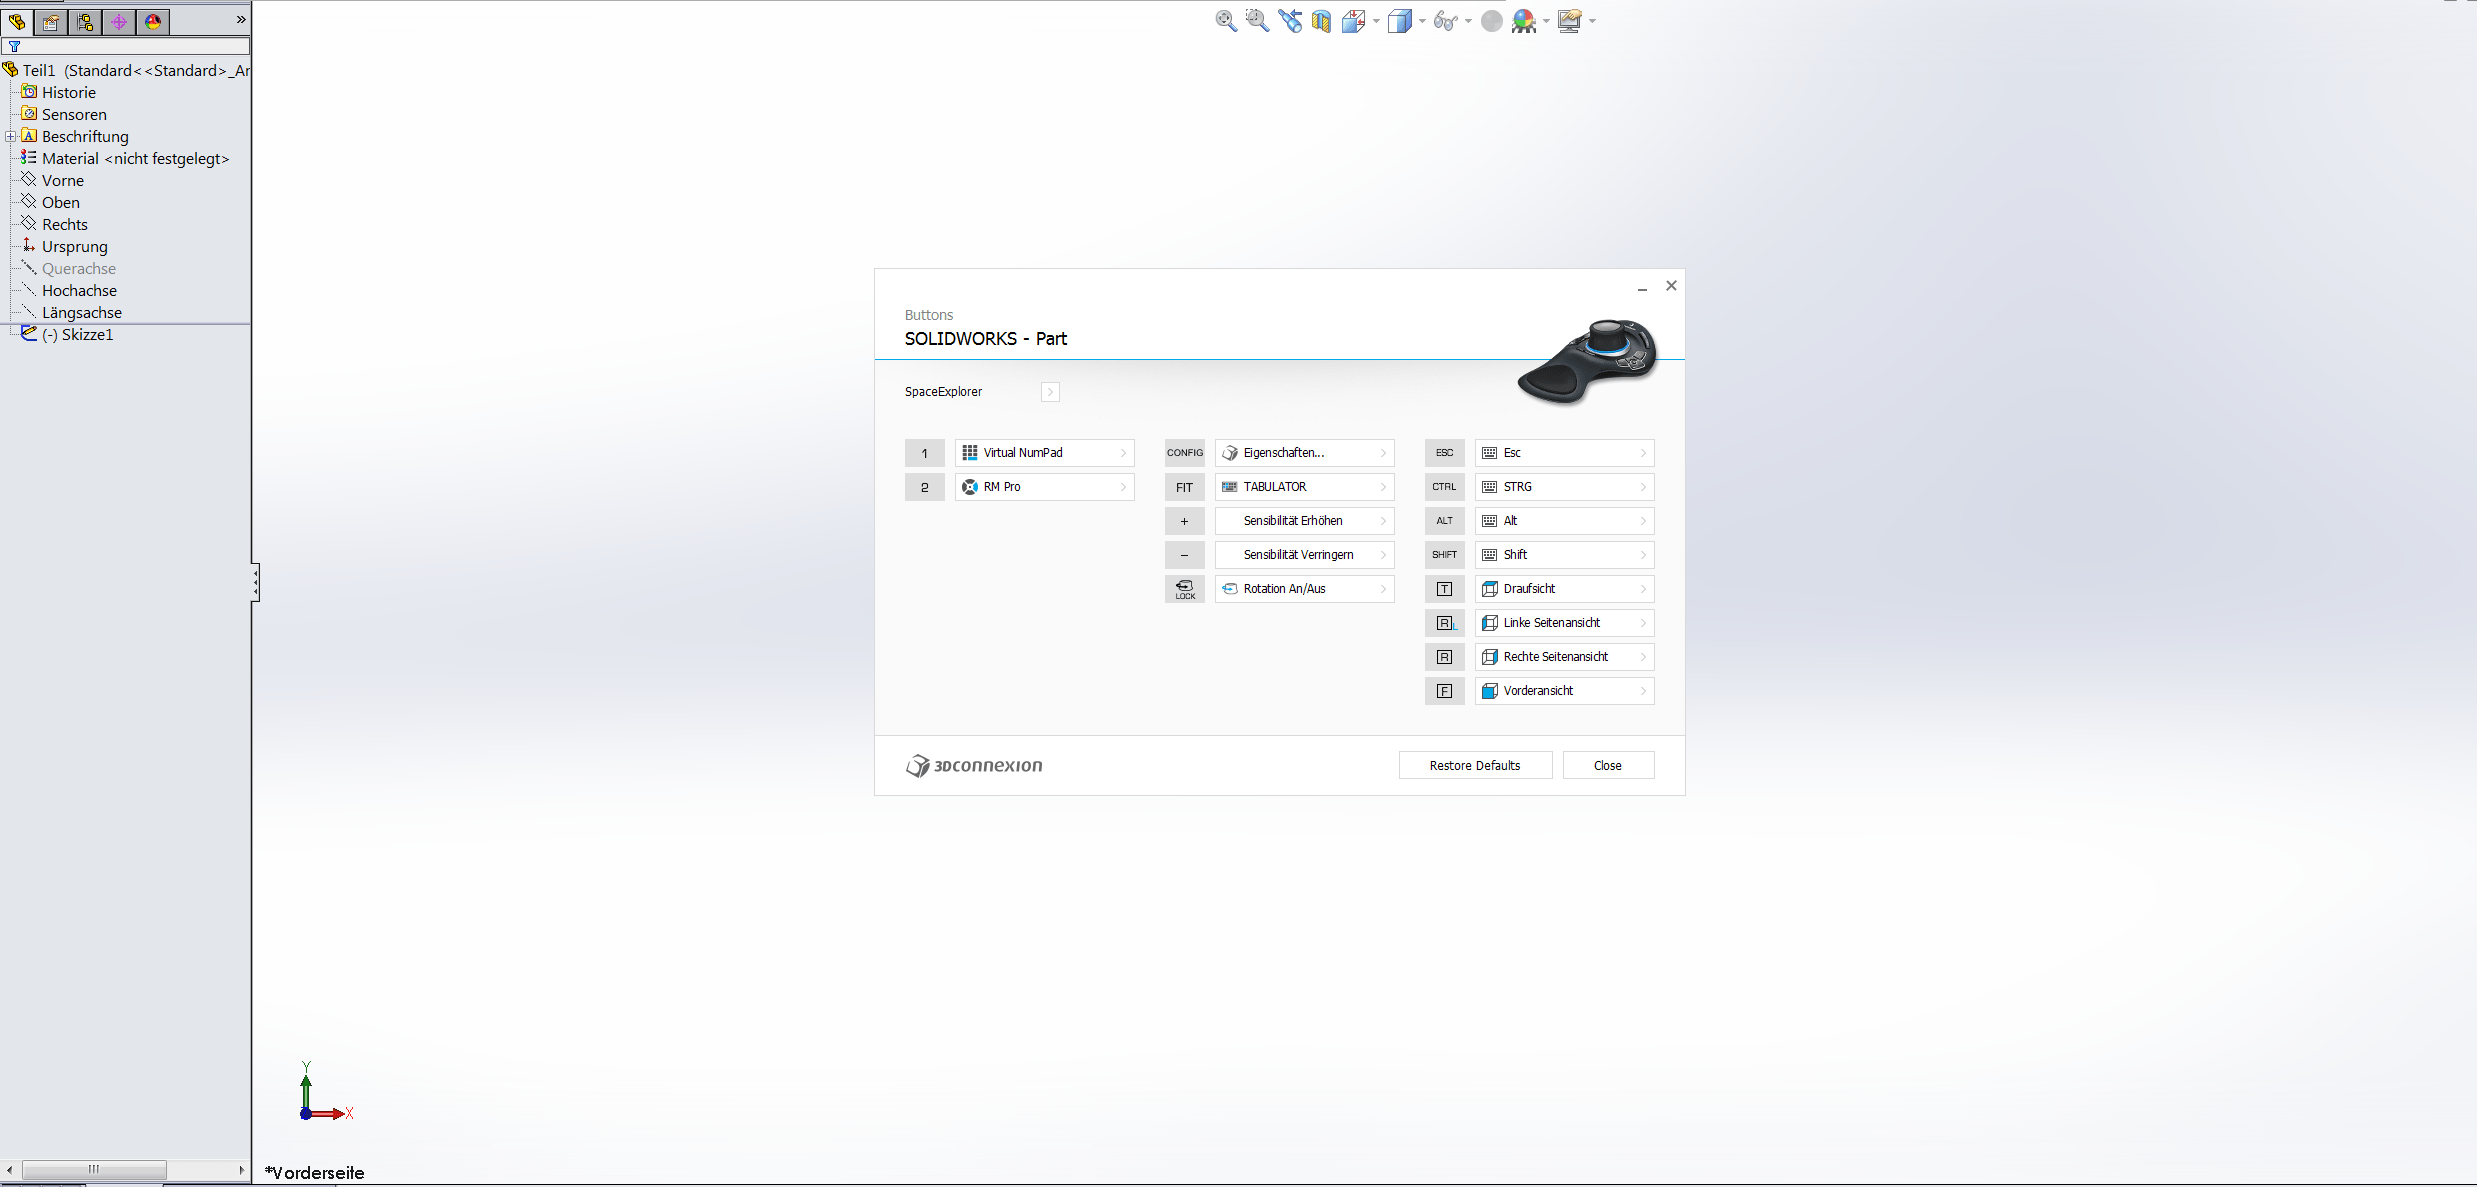Open the SHIFT button Shift assignment
The image size is (2477, 1187).
pyautogui.click(x=1564, y=555)
